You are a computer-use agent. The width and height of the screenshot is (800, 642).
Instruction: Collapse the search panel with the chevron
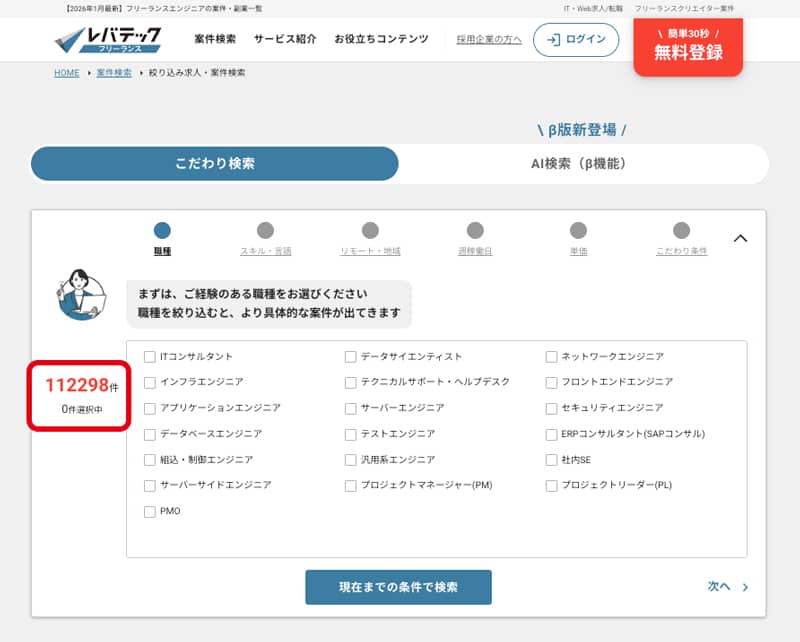(741, 239)
